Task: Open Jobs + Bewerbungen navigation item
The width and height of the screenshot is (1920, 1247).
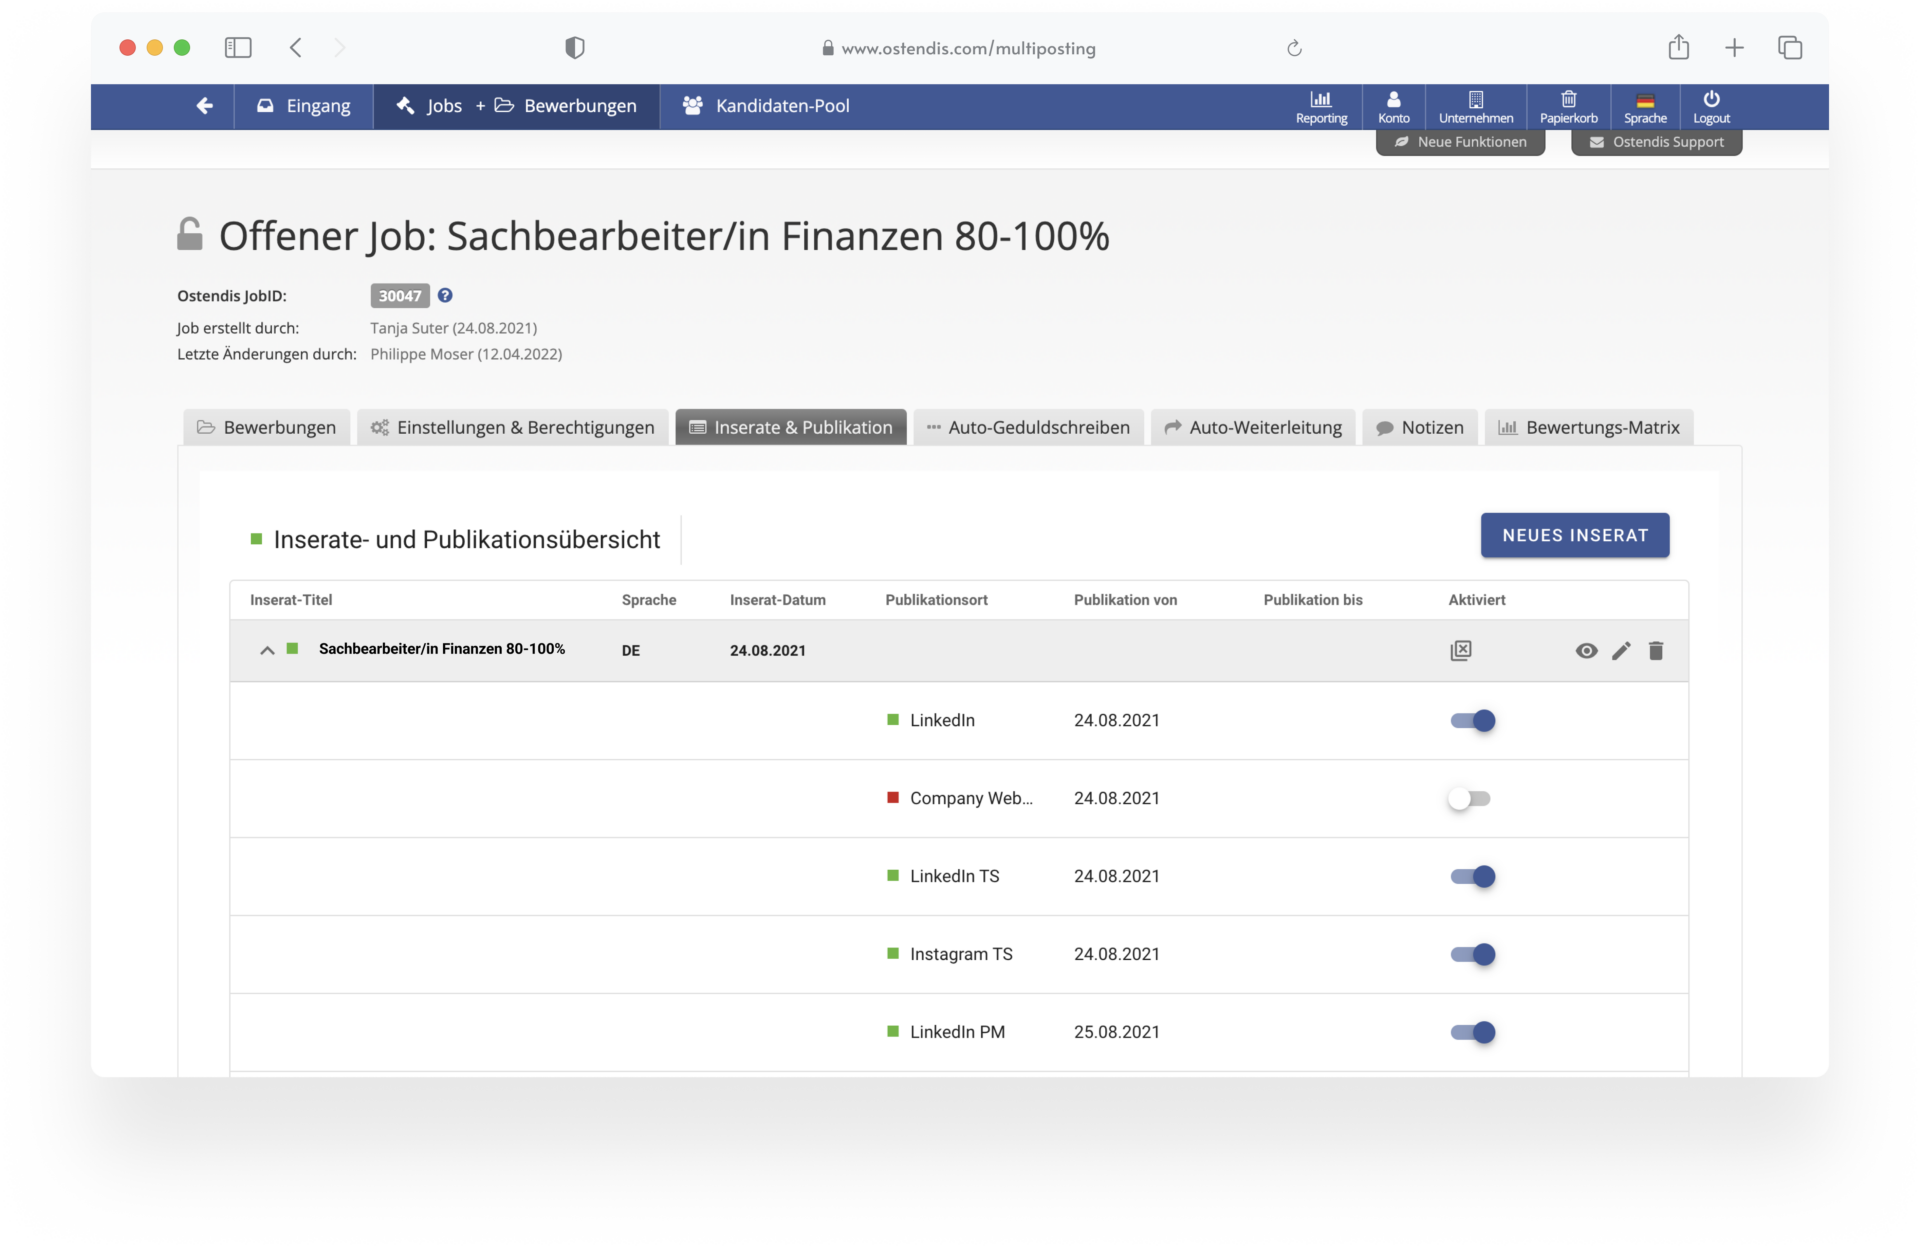Action: click(x=516, y=106)
